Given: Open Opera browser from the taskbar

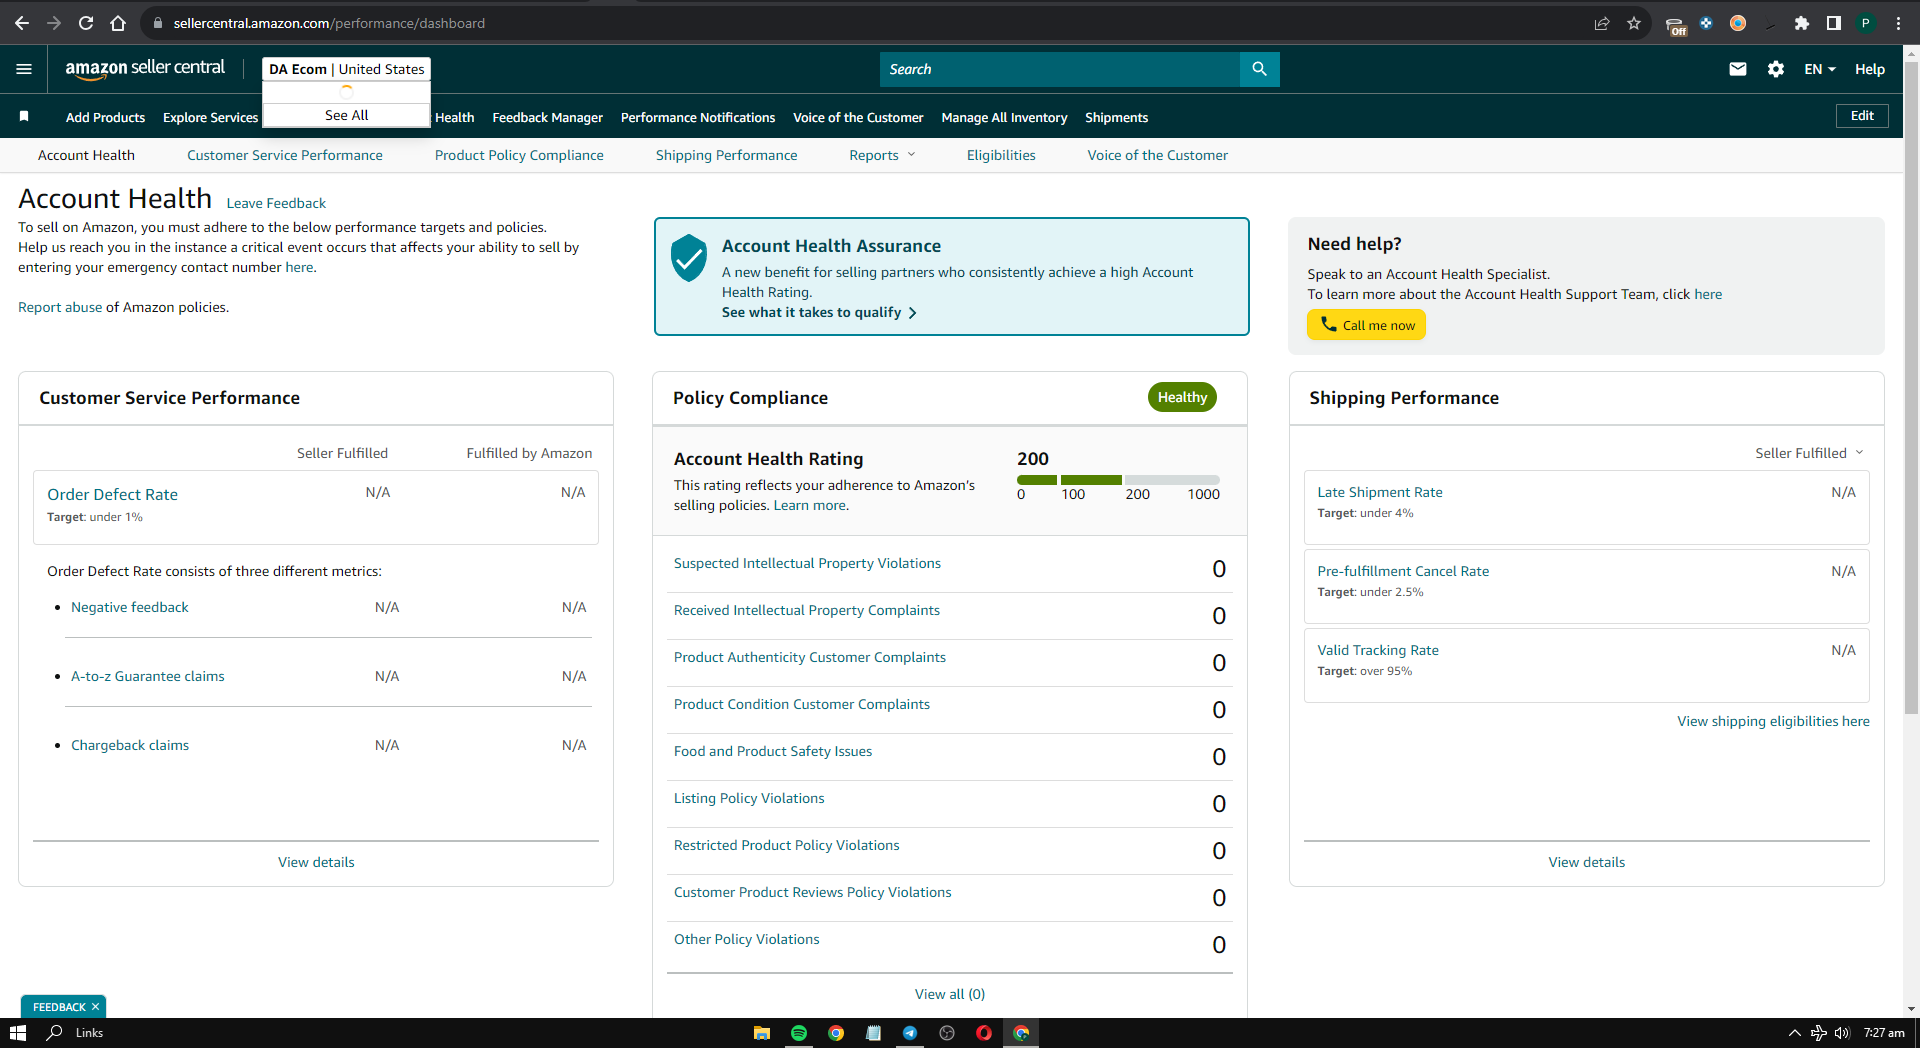Looking at the screenshot, I should (984, 1033).
